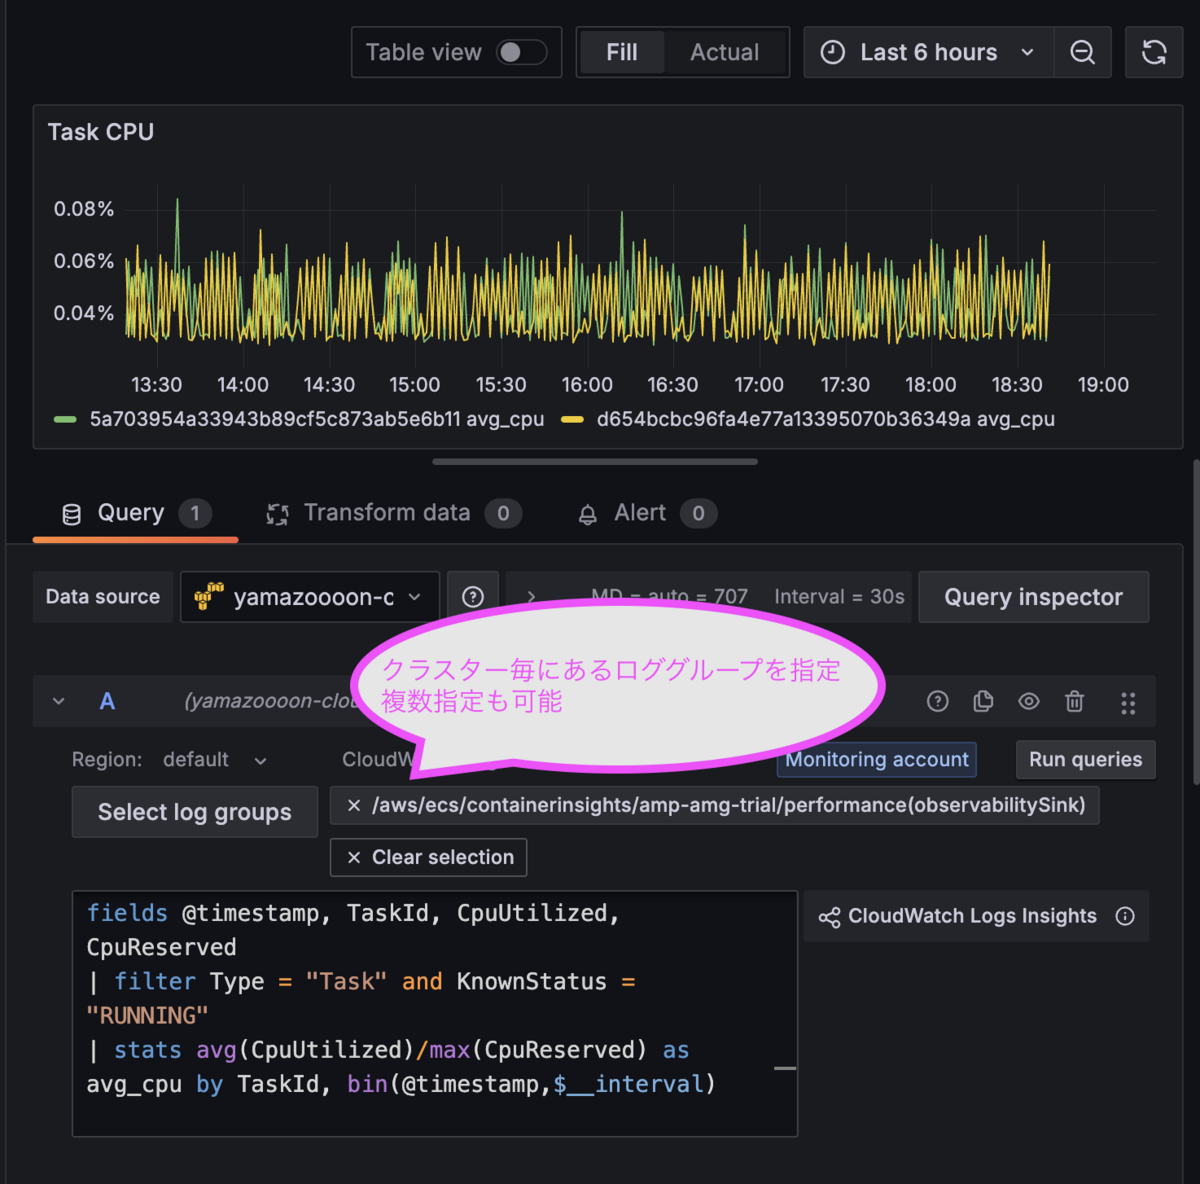
Task: Duplicate the query using the copy icon
Action: click(x=983, y=701)
